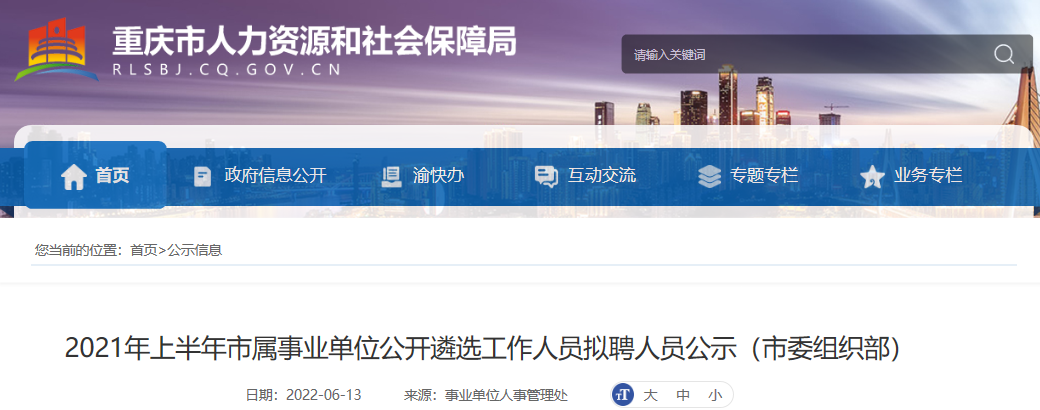
Task: Click the document icon beside 政府信息公开
Action: coord(202,176)
